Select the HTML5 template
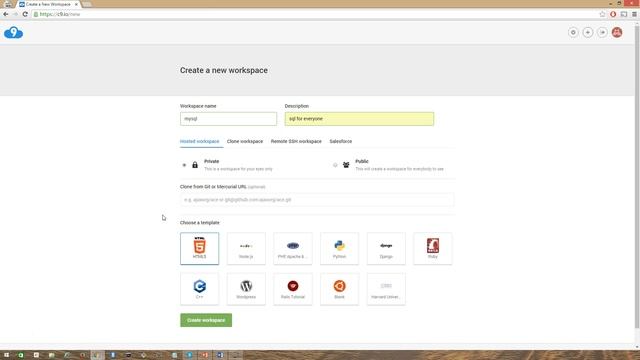Image resolution: width=640 pixels, height=360 pixels. click(200, 249)
